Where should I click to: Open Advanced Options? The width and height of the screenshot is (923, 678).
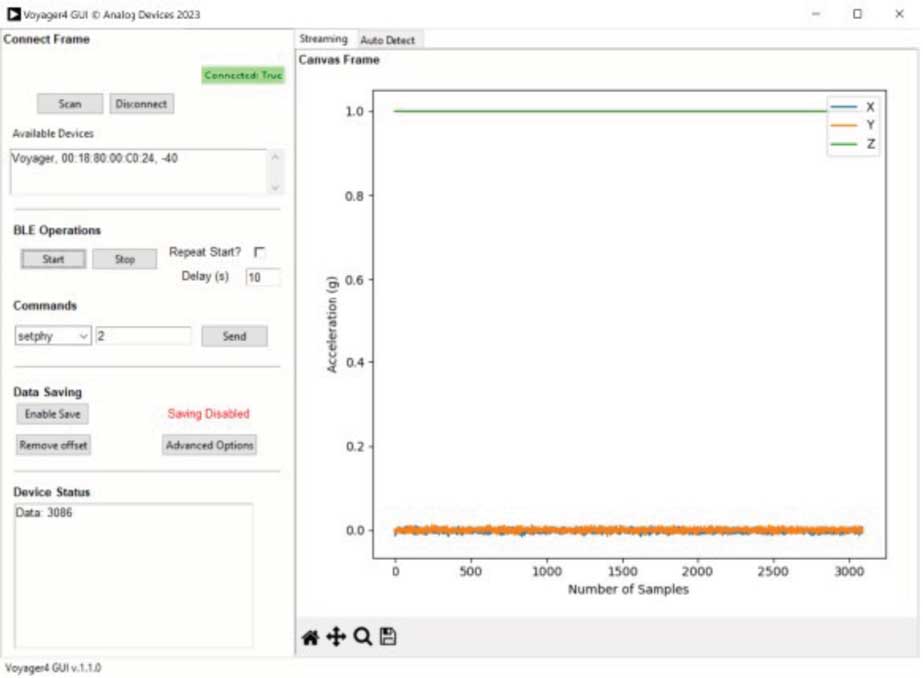coord(209,445)
